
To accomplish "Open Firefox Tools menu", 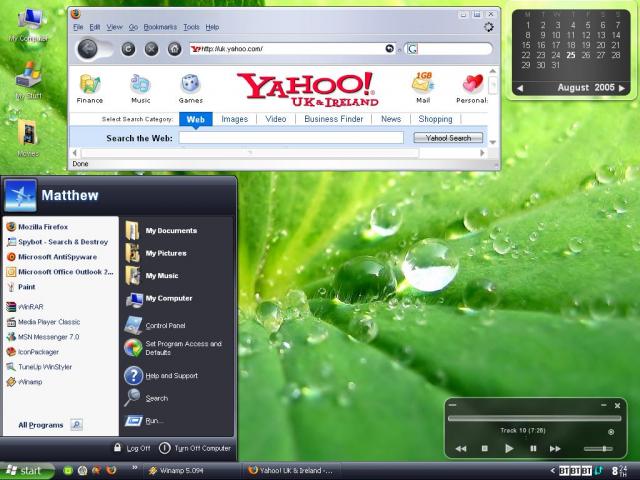I will (x=191, y=27).
